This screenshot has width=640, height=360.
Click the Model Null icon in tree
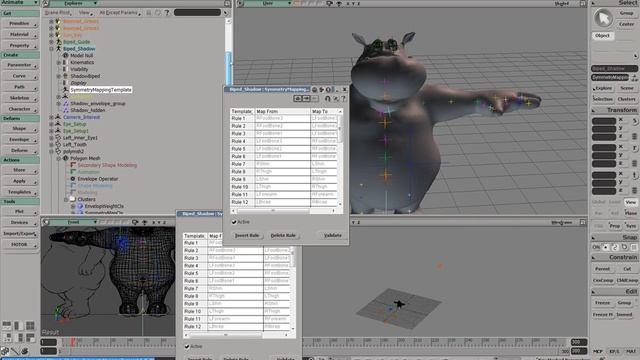click(x=65, y=56)
